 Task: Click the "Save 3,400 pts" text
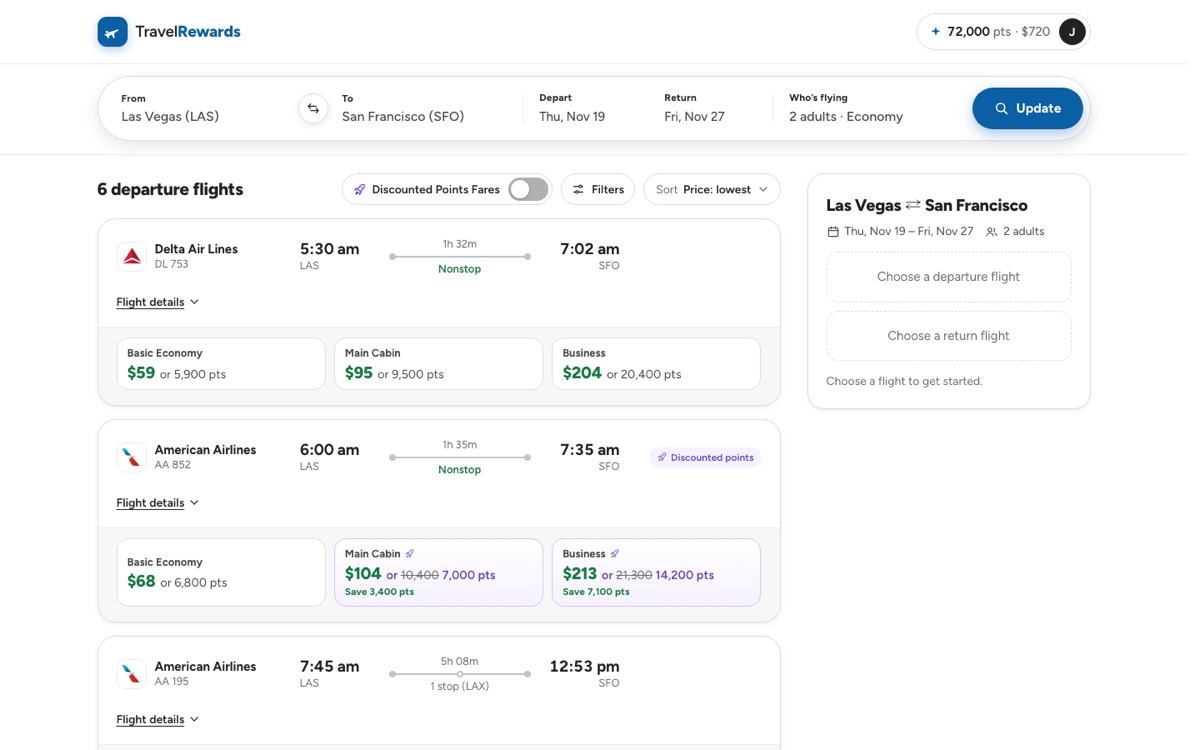[x=379, y=592]
